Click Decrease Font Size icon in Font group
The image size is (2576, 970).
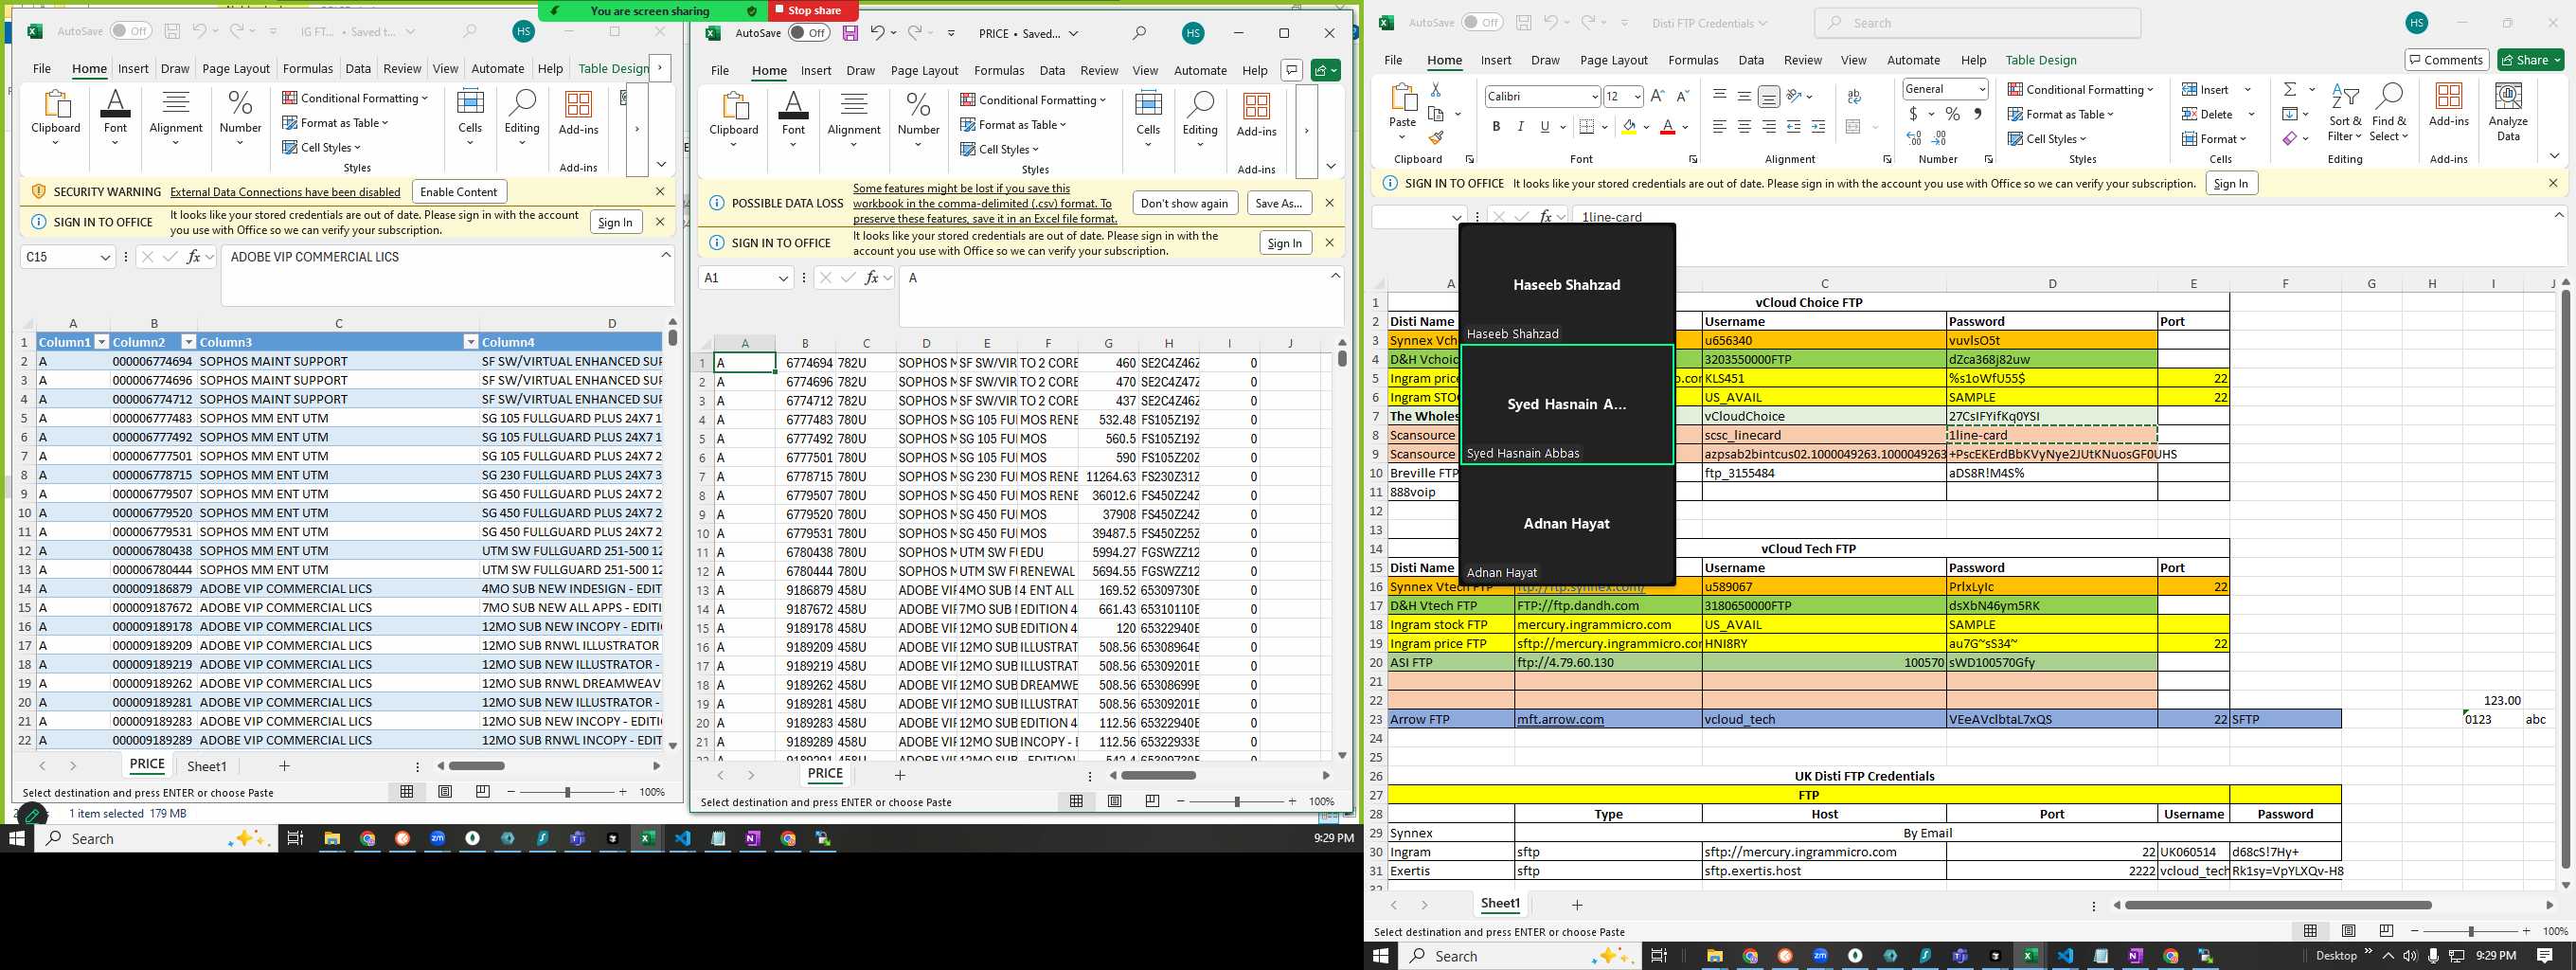(1682, 96)
